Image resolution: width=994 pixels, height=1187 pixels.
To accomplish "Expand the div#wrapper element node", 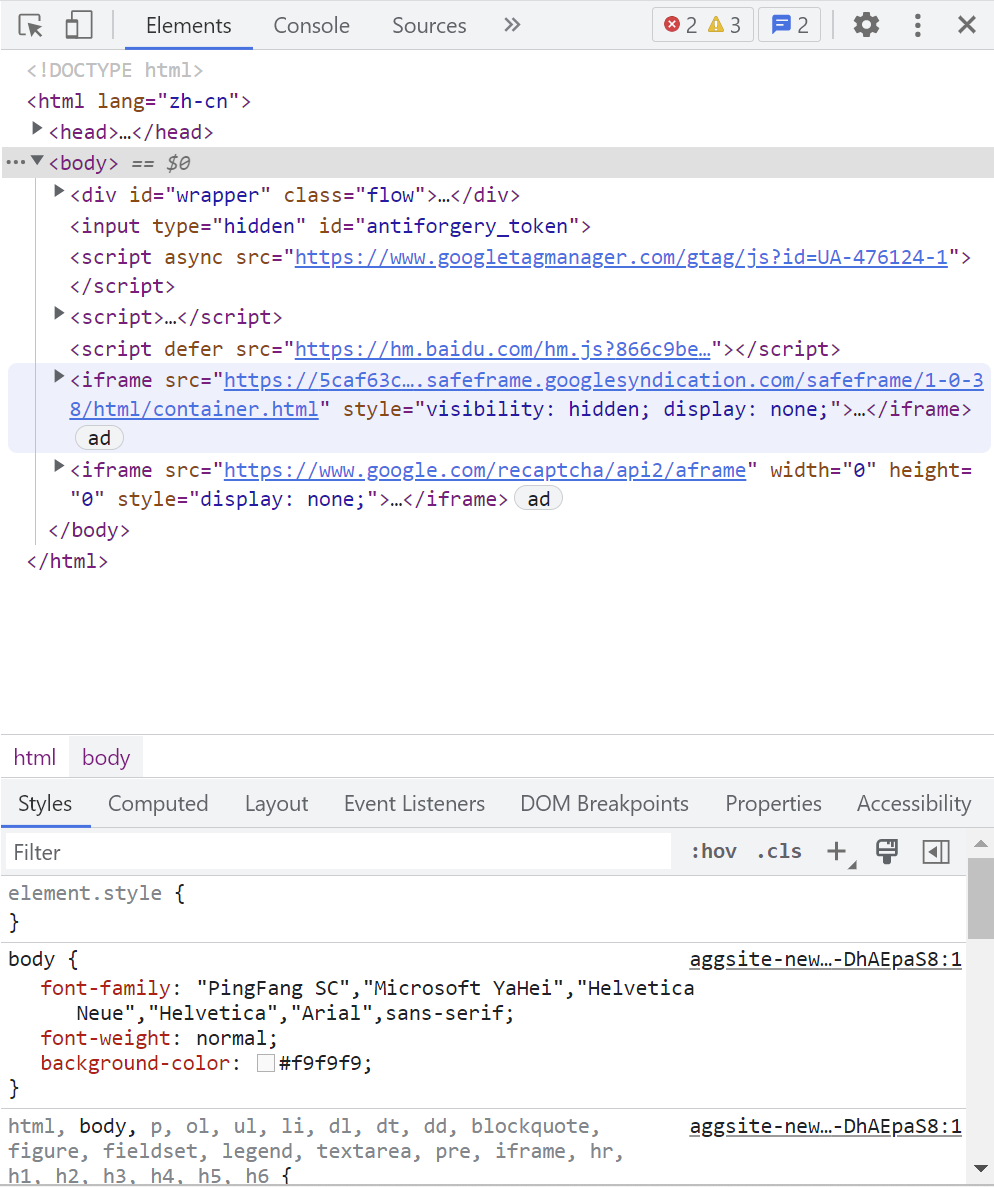I will click(59, 192).
